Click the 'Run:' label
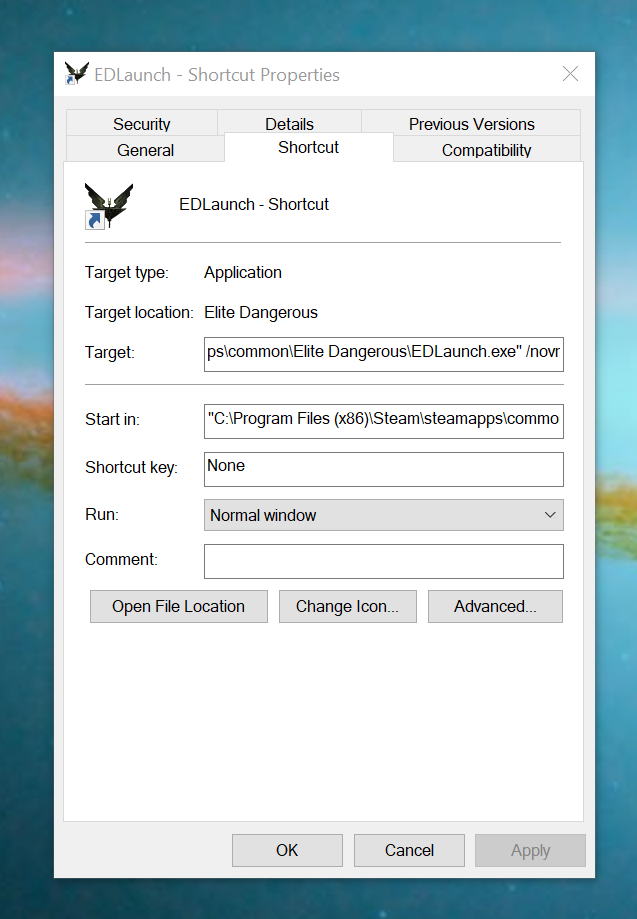Screen dimensions: 637x919 [x=102, y=514]
